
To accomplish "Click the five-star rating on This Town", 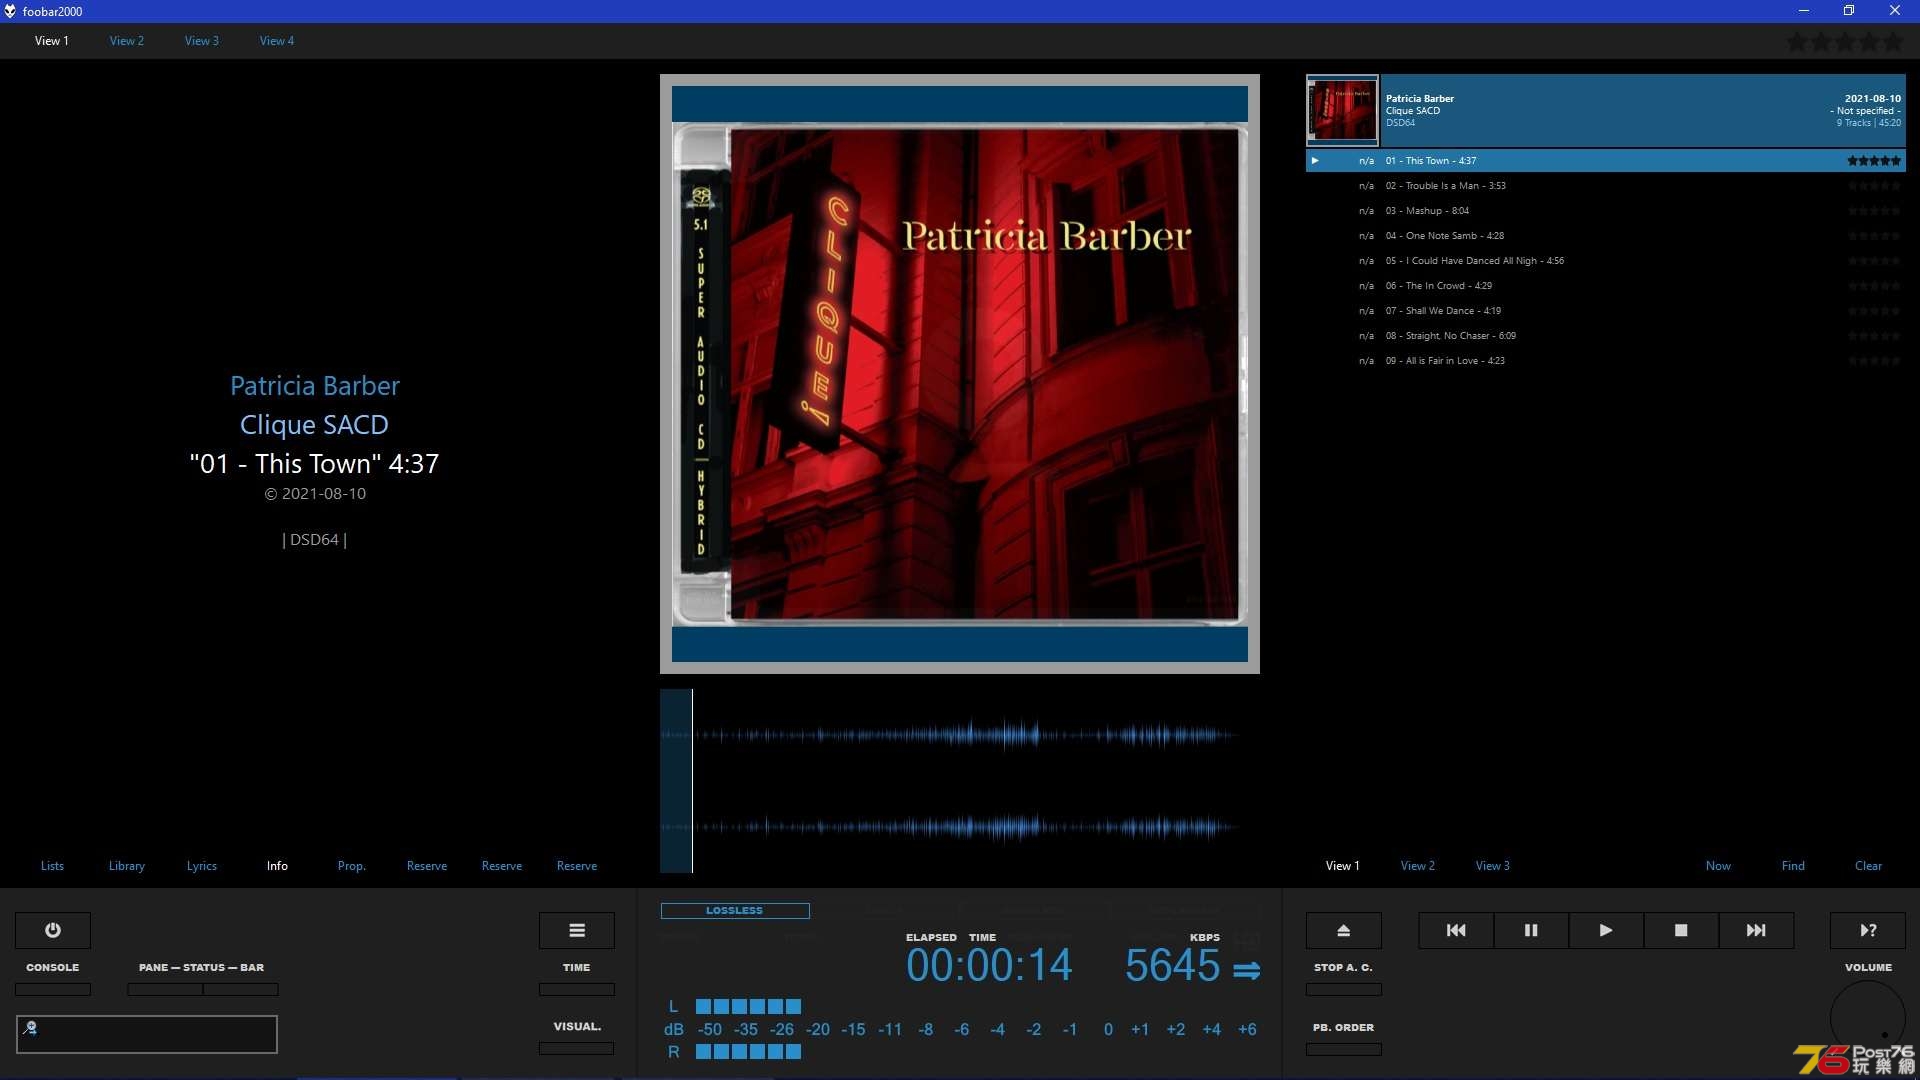I will (1874, 160).
